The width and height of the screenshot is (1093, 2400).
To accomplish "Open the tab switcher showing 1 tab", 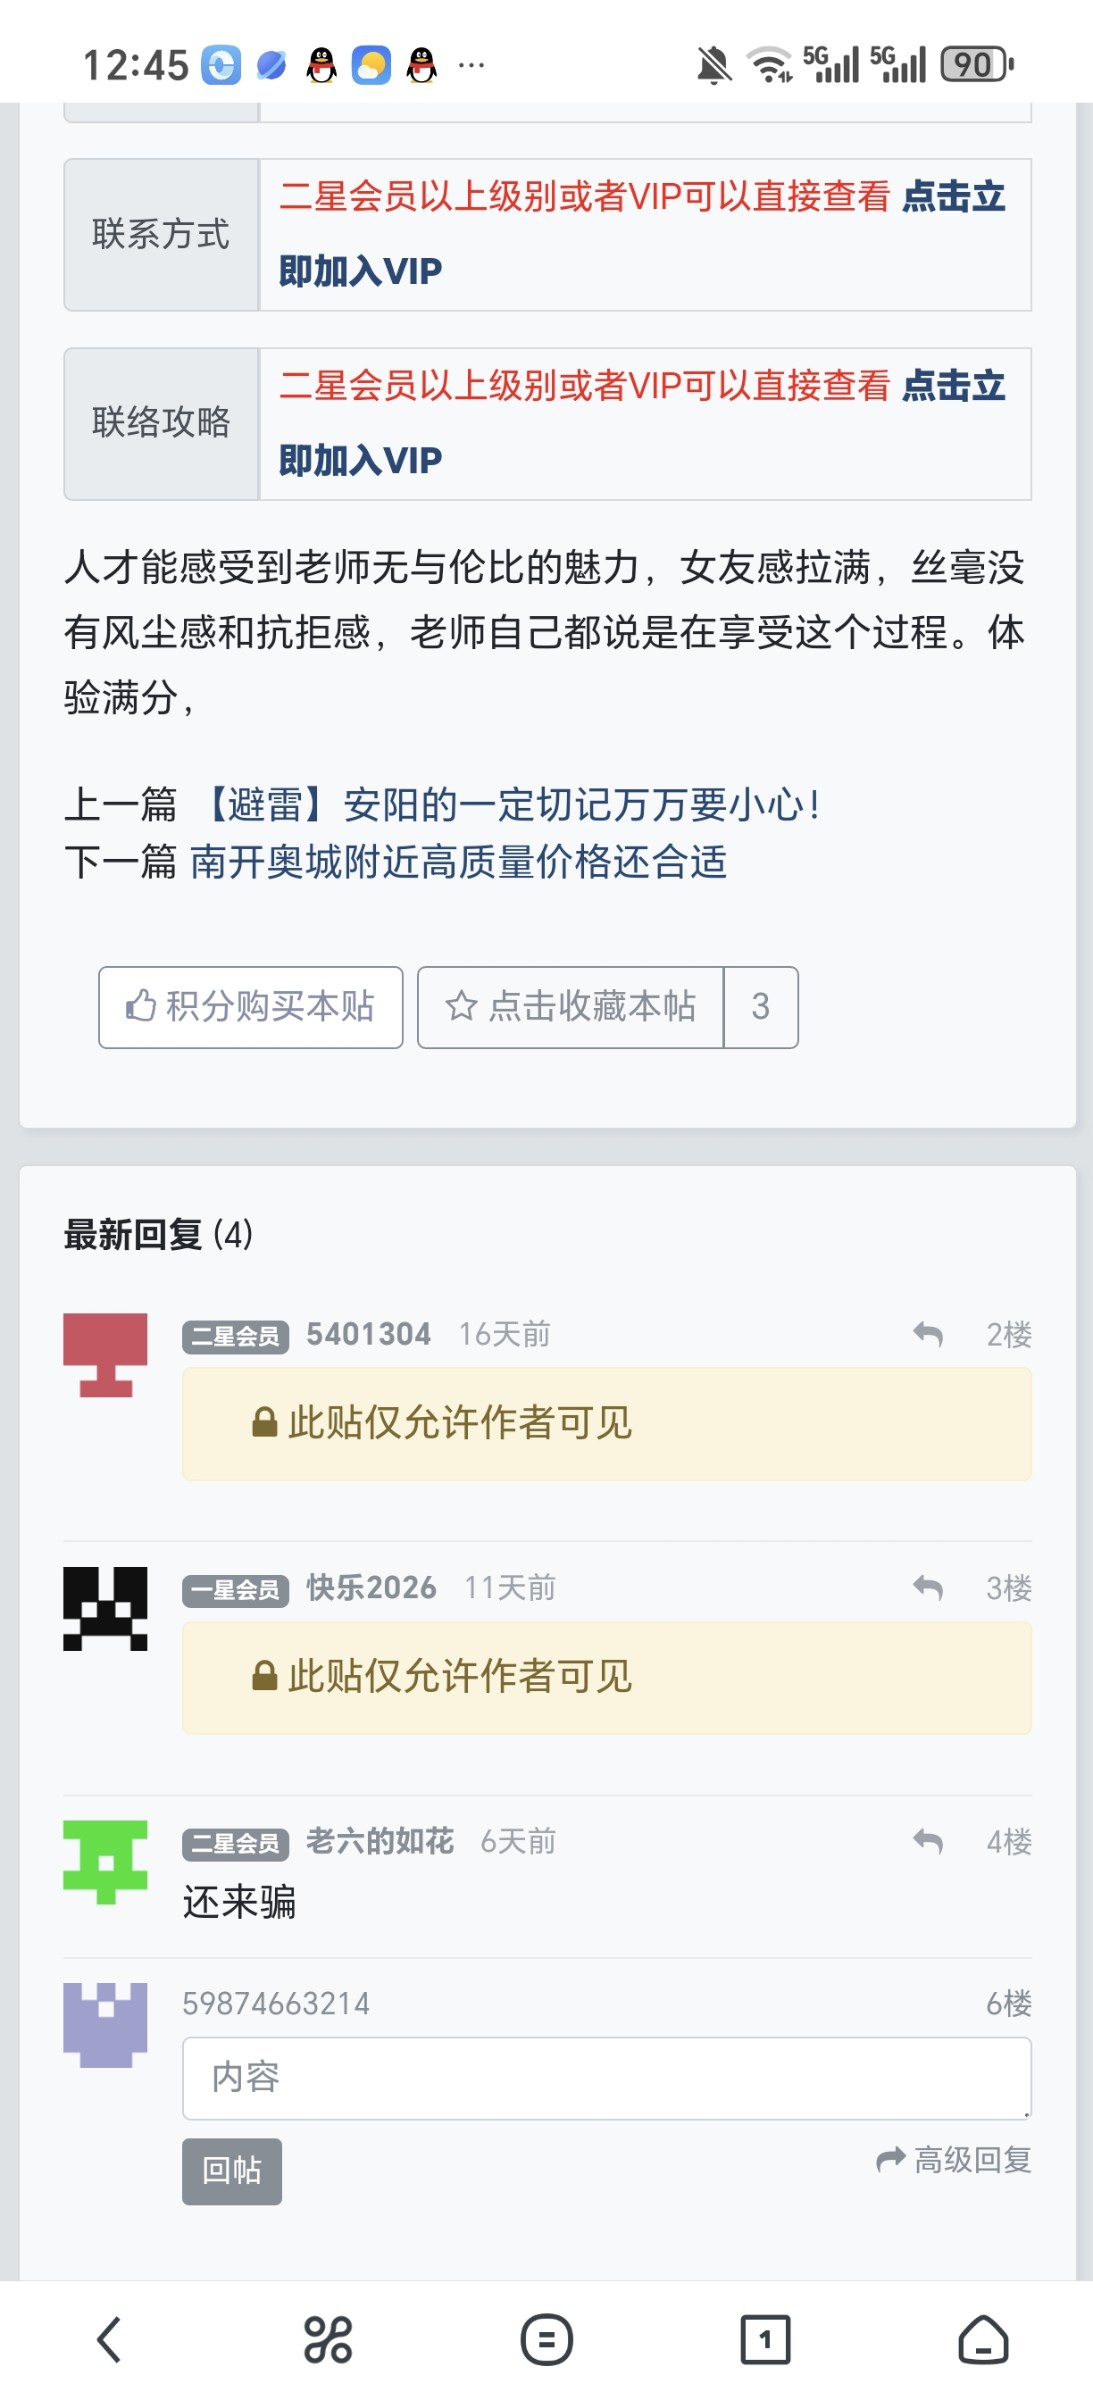I will 765,2340.
